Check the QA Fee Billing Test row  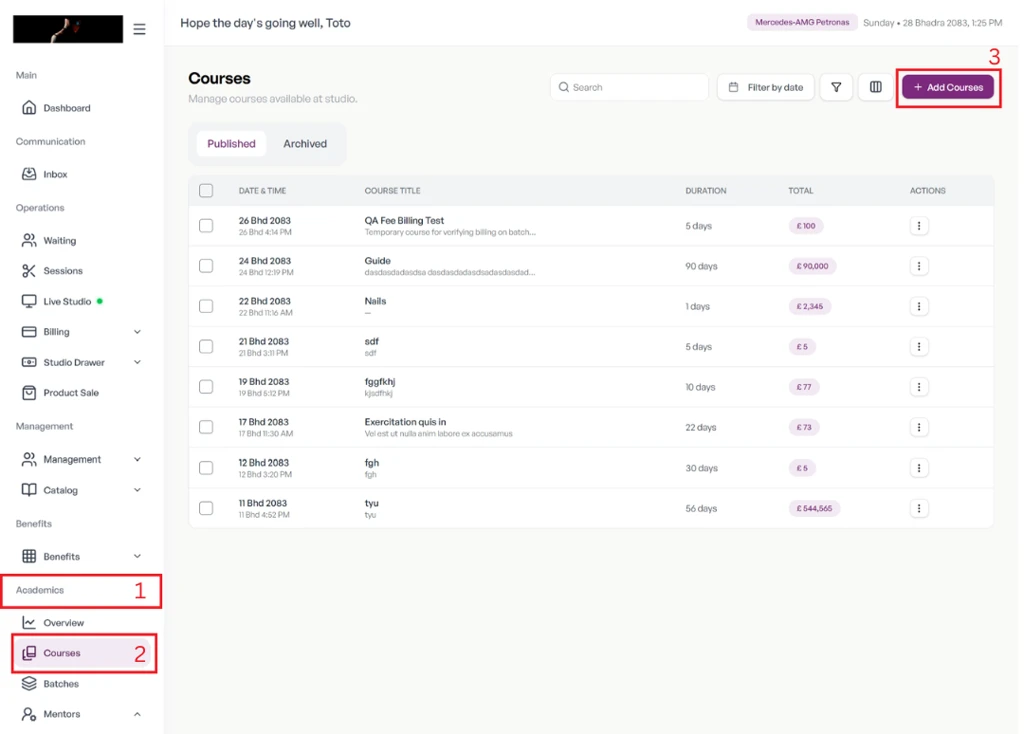click(206, 226)
